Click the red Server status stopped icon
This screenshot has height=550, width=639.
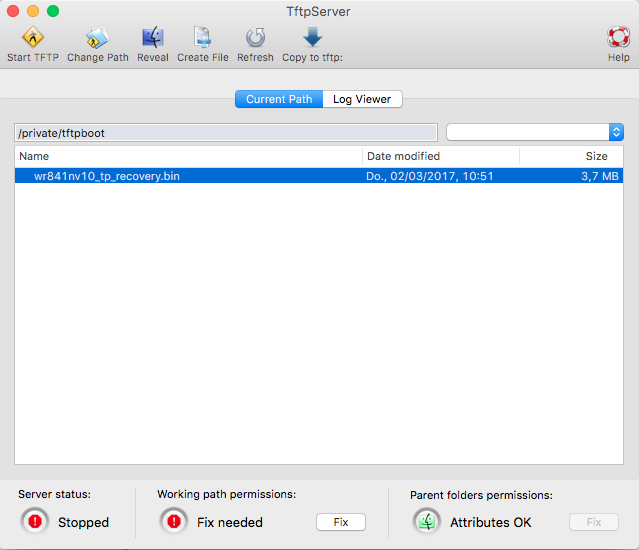[36, 521]
